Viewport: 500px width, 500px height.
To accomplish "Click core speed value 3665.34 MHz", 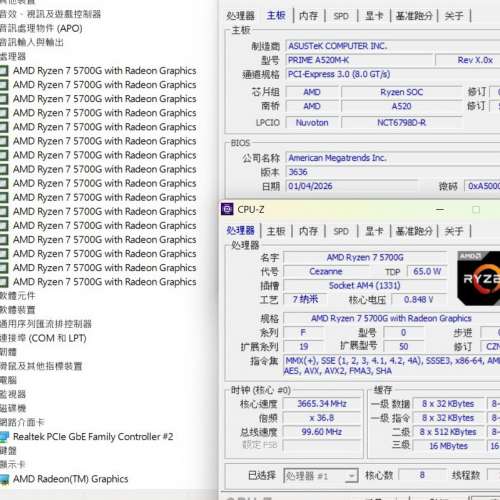I will (322, 404).
